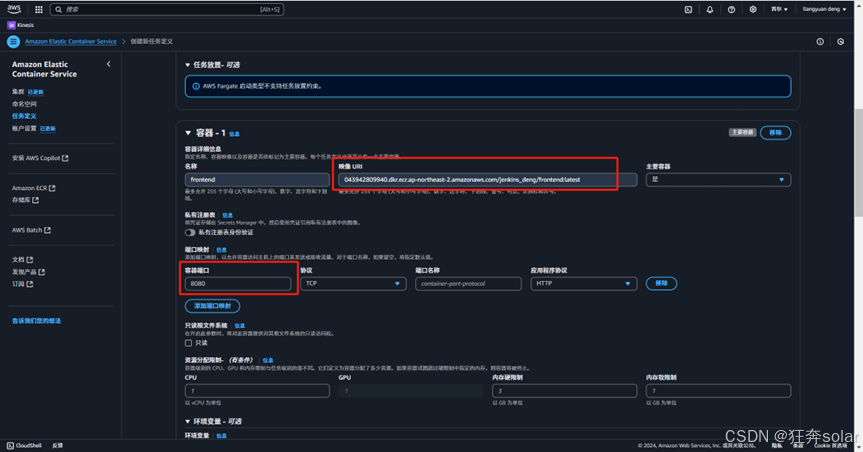The width and height of the screenshot is (863, 452).
Task: Click the 端口名称 input field
Action: [x=468, y=284]
